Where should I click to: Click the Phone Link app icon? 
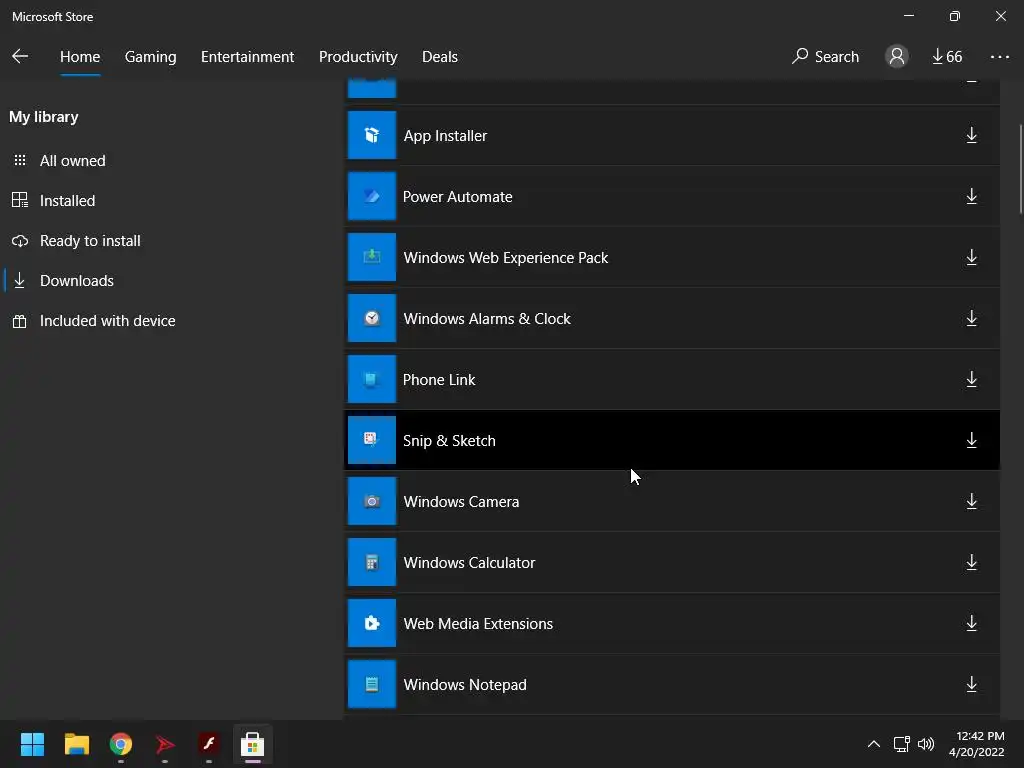coord(372,379)
